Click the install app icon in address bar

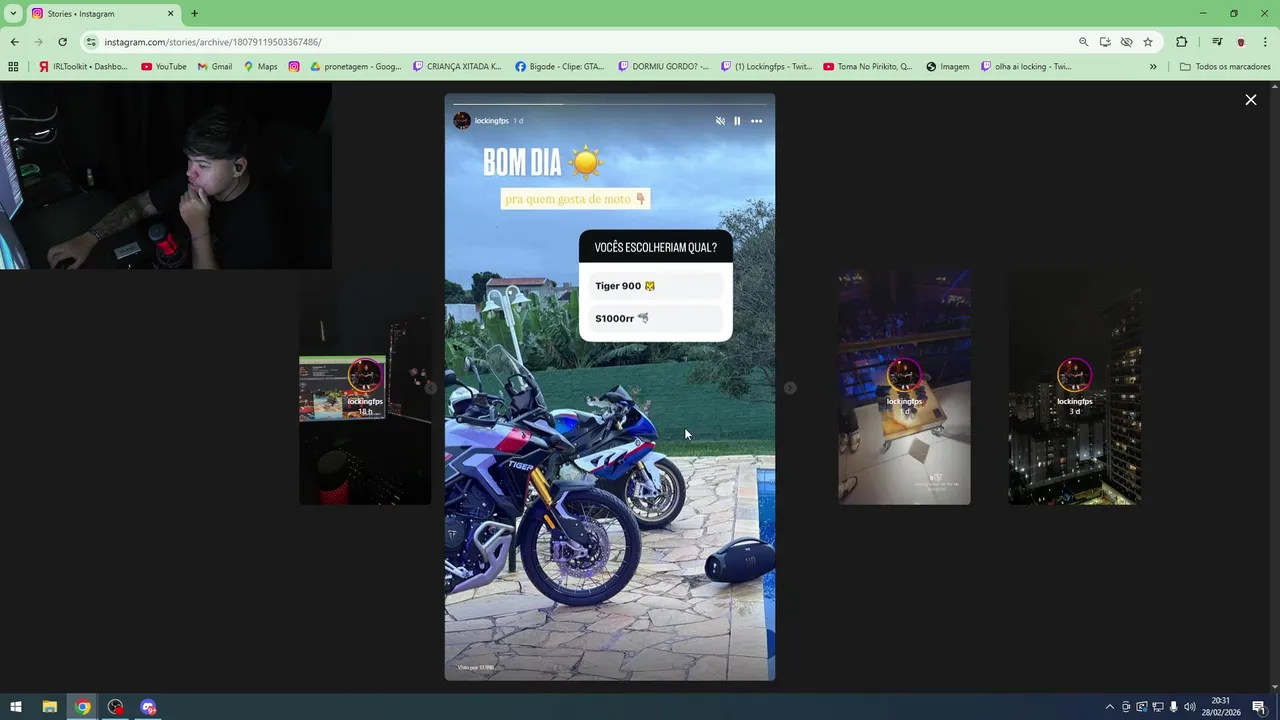[1105, 42]
